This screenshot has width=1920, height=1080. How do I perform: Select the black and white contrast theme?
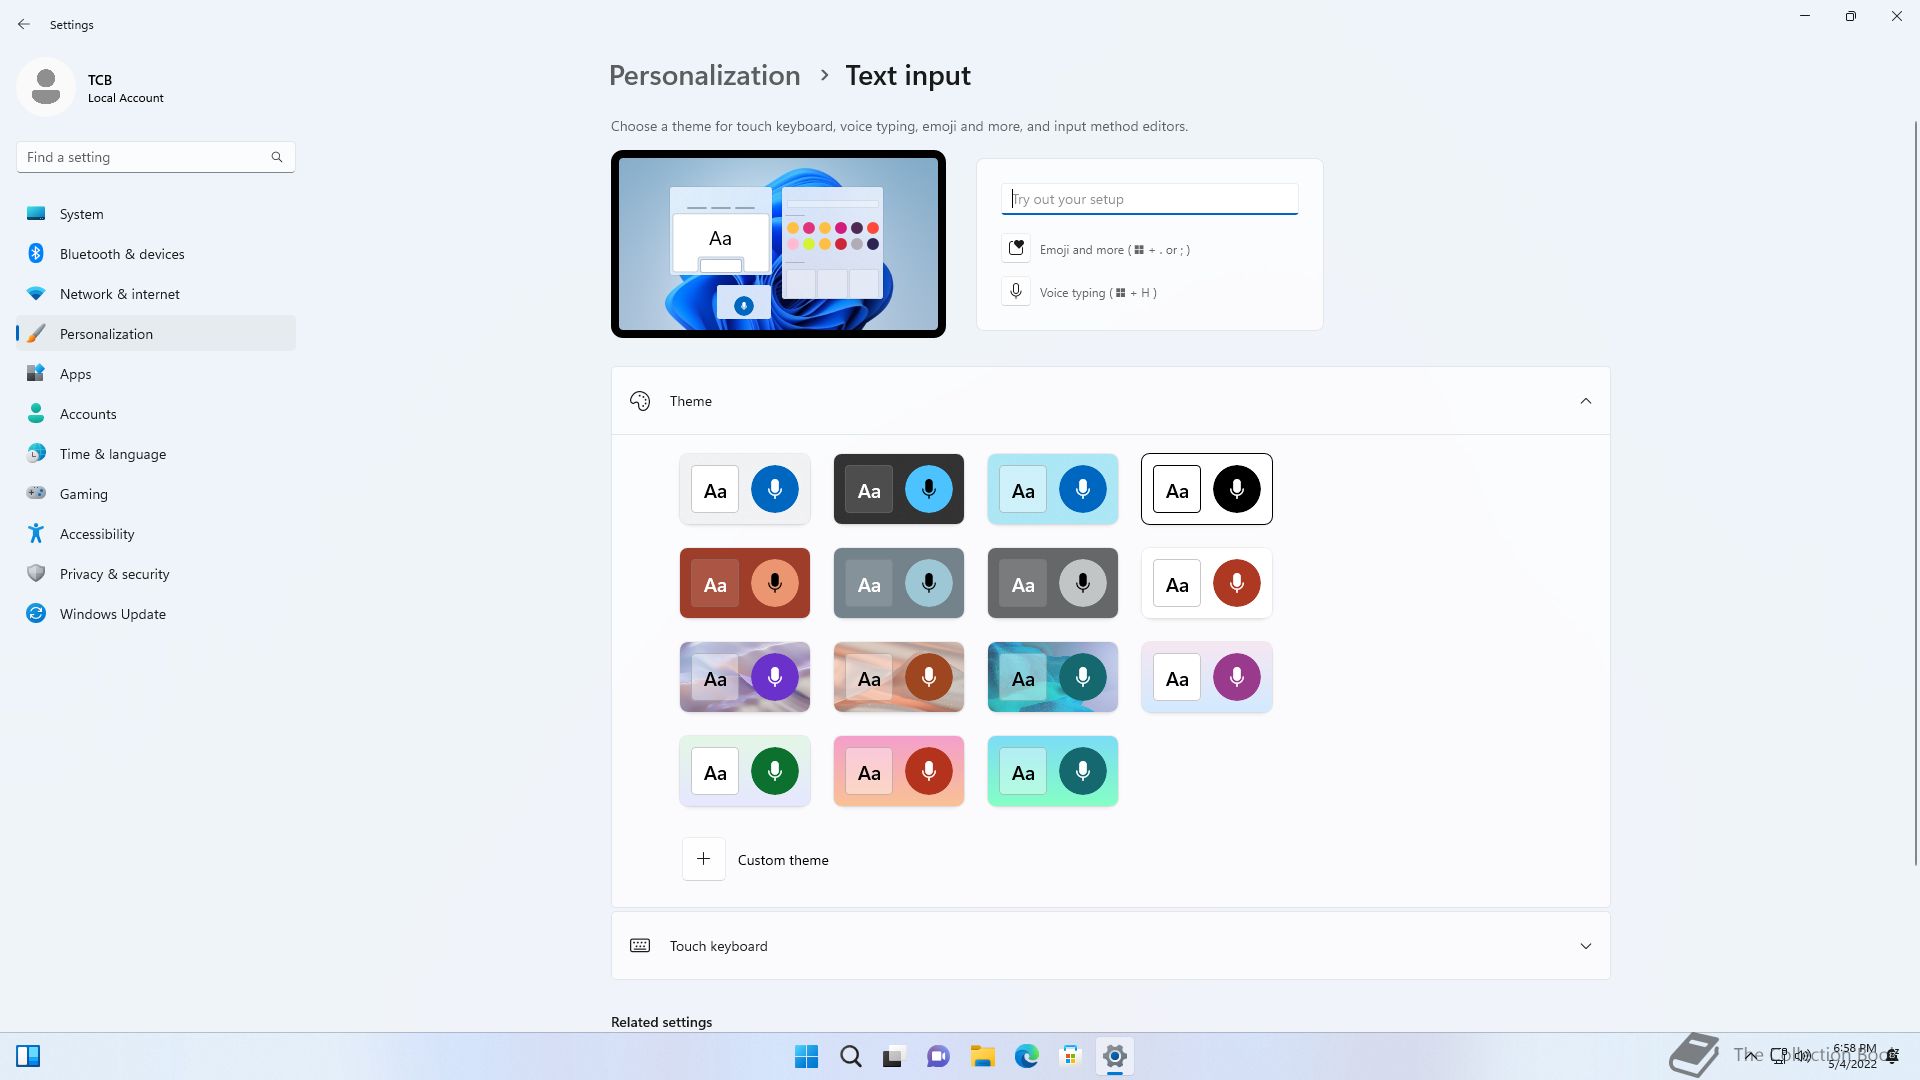pos(1206,489)
